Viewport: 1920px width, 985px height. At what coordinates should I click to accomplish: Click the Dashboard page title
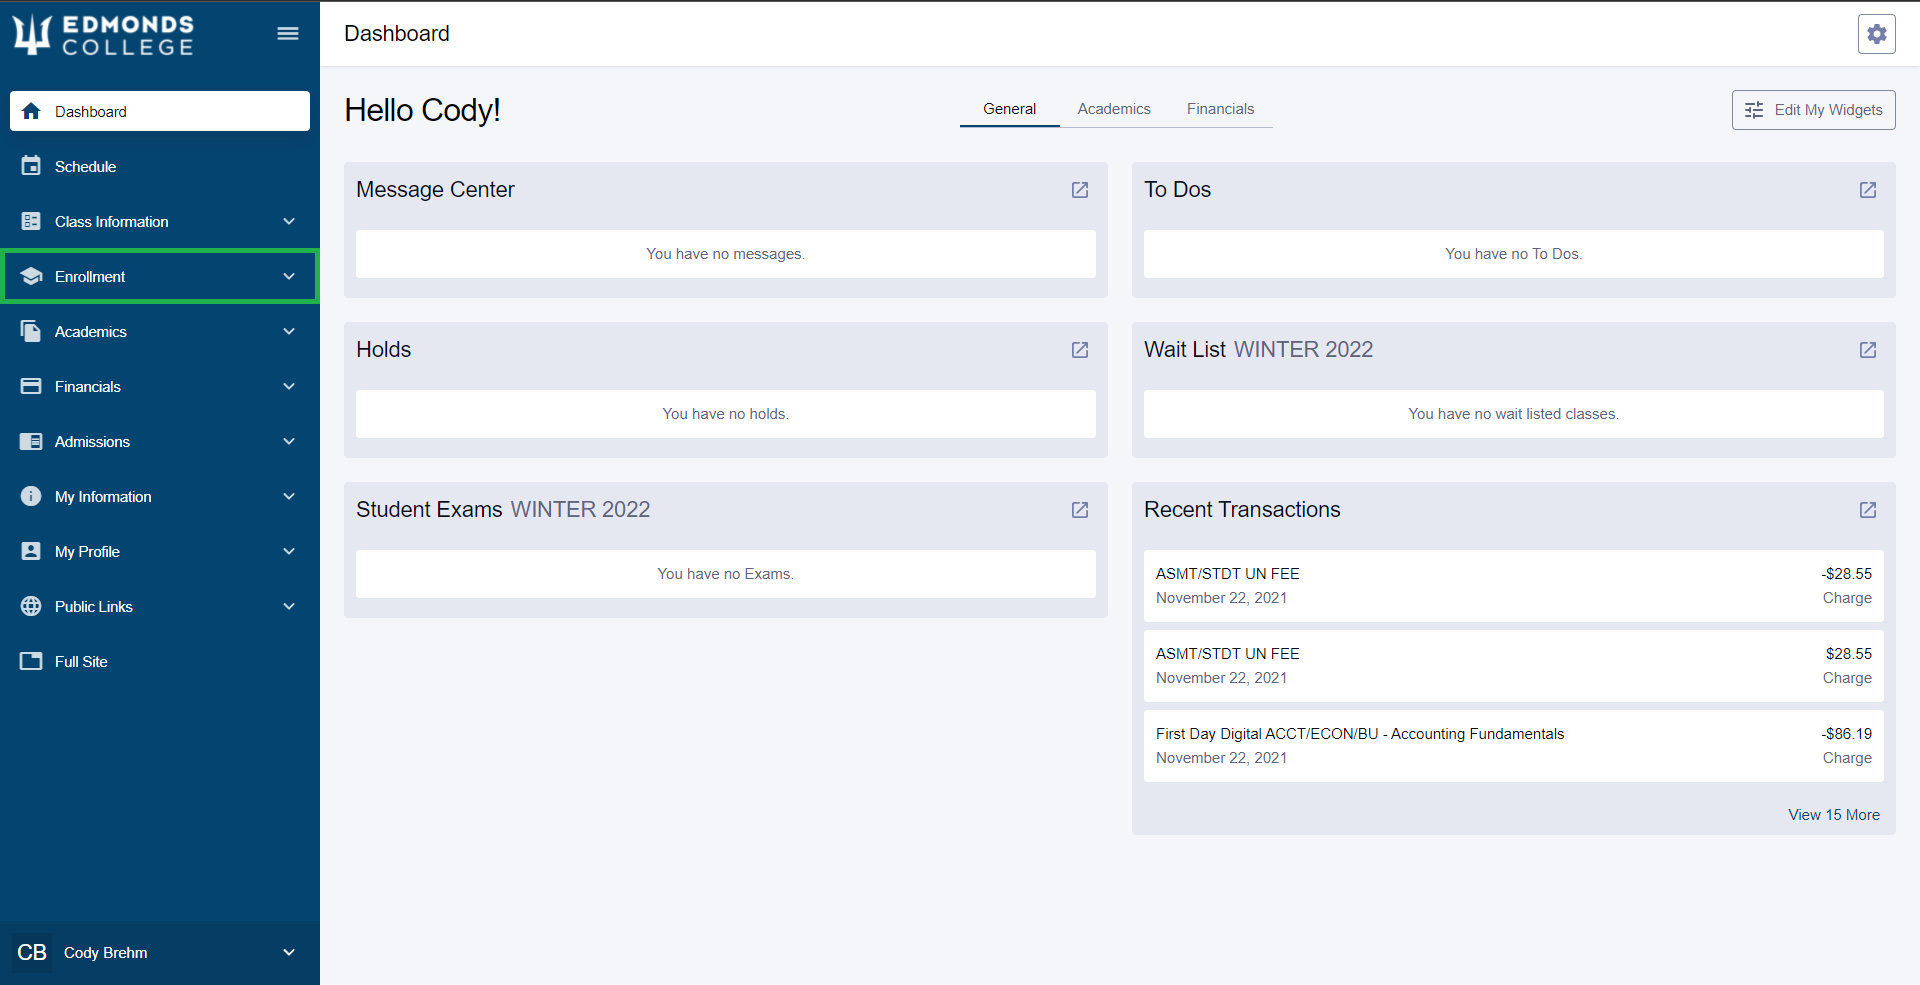coord(397,34)
